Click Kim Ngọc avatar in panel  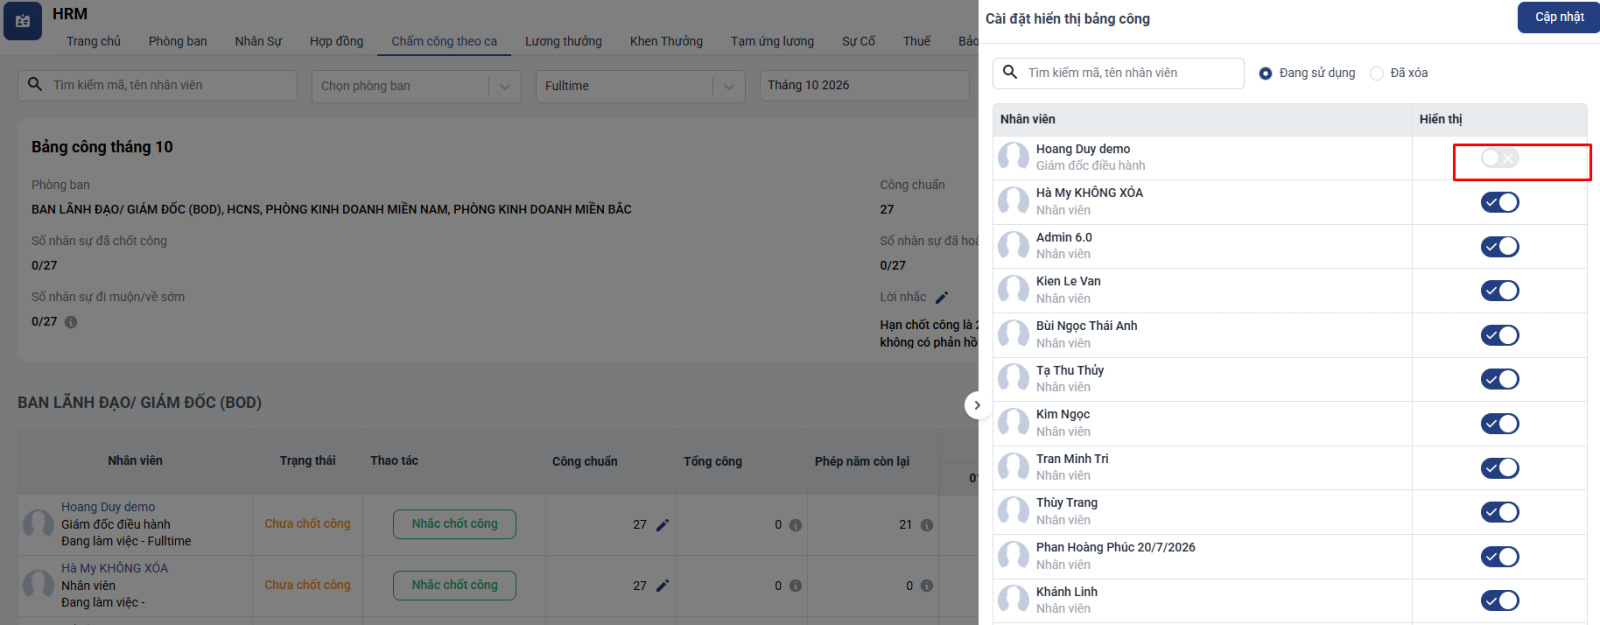pos(1014,423)
